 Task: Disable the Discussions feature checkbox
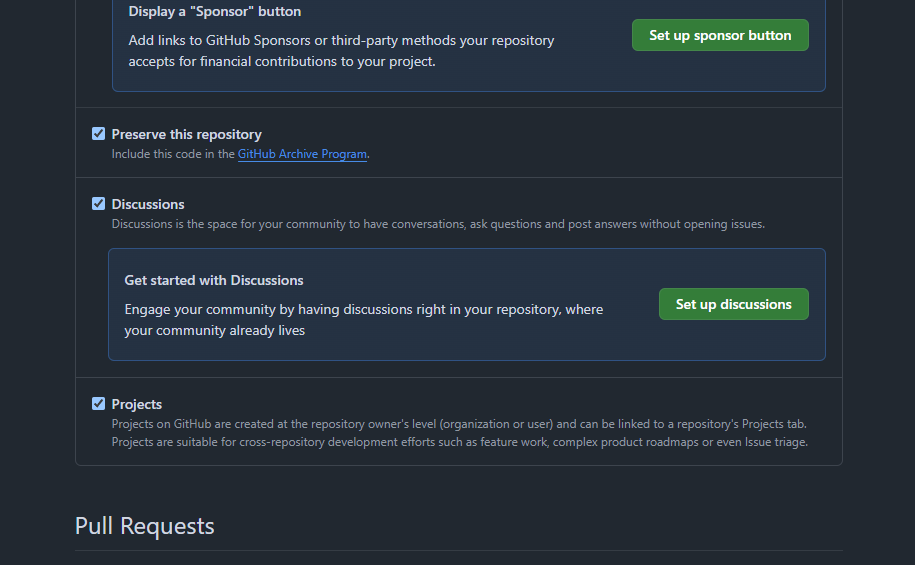coord(98,204)
